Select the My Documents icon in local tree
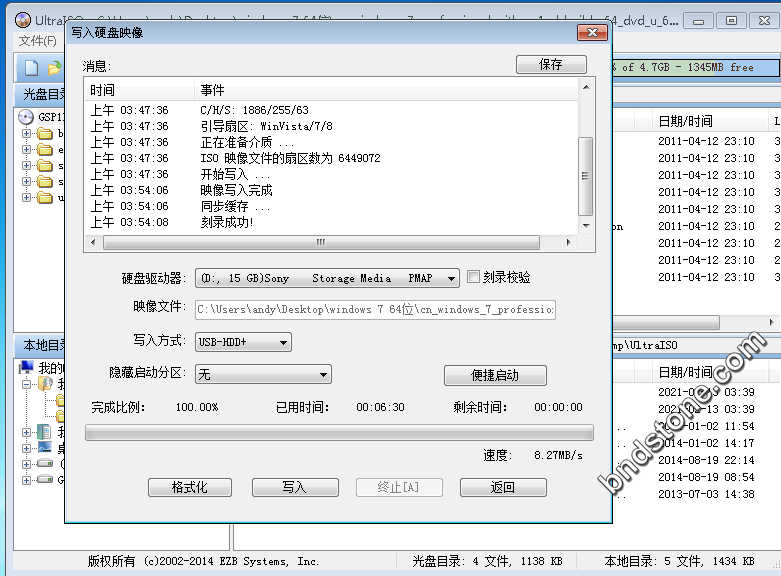Viewport: 781px width, 576px height. pyautogui.click(x=44, y=432)
